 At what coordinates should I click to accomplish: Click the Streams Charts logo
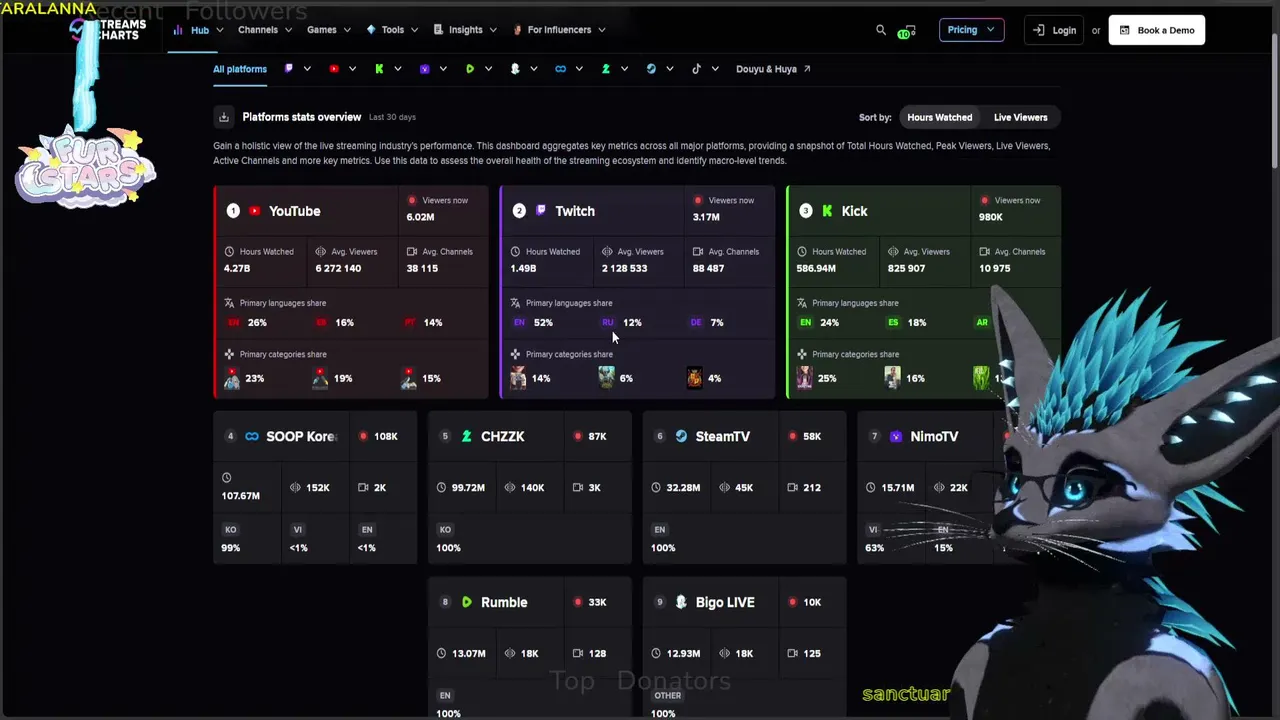tap(108, 30)
